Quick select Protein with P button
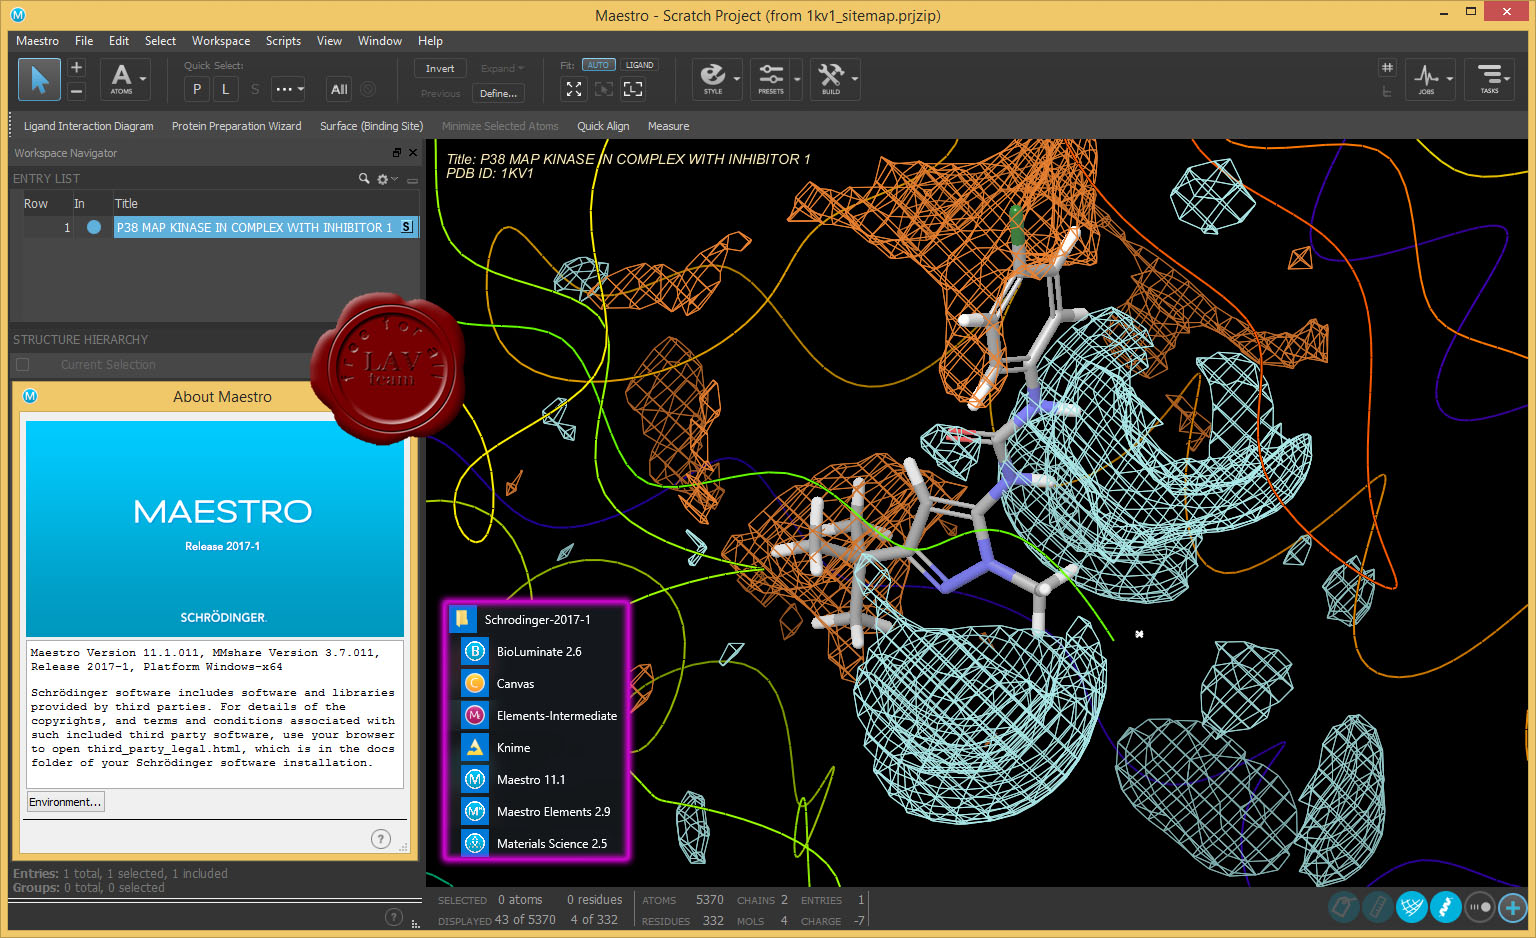The width and height of the screenshot is (1536, 938). pos(197,89)
